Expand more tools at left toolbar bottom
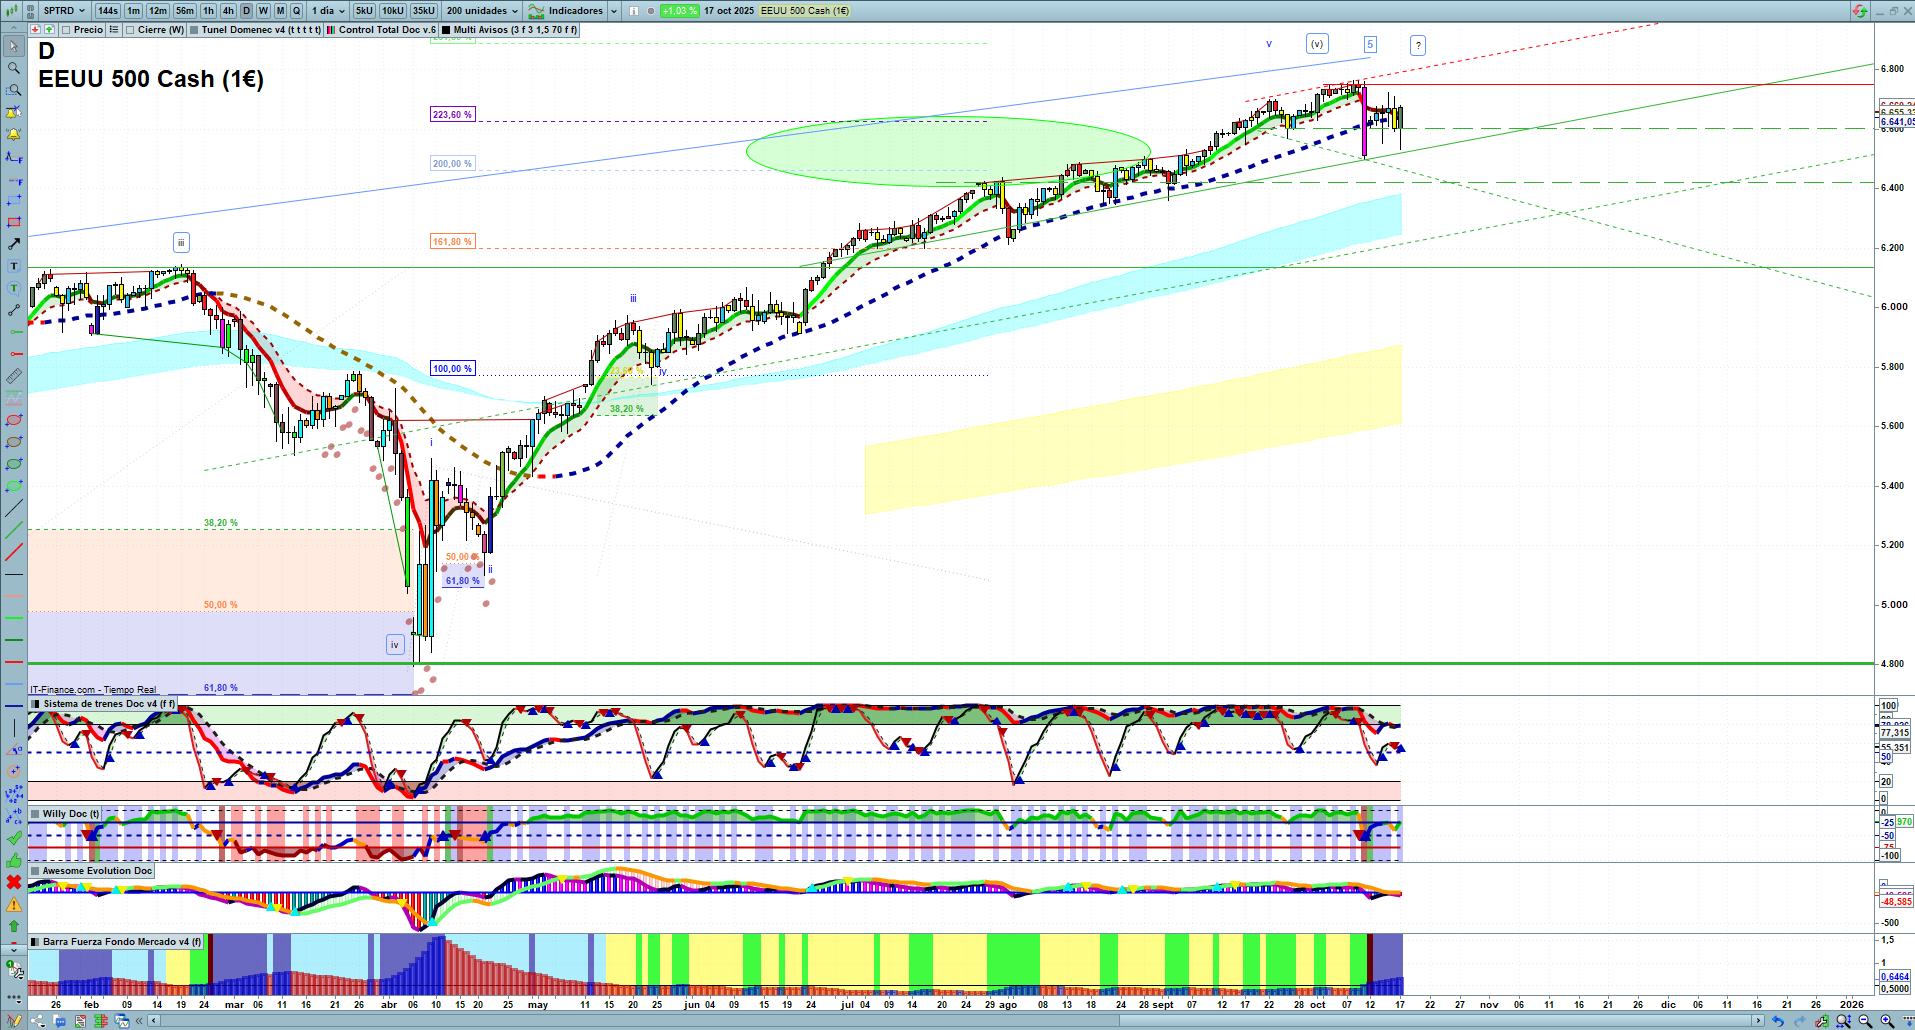The image size is (1915, 1030). (14, 998)
